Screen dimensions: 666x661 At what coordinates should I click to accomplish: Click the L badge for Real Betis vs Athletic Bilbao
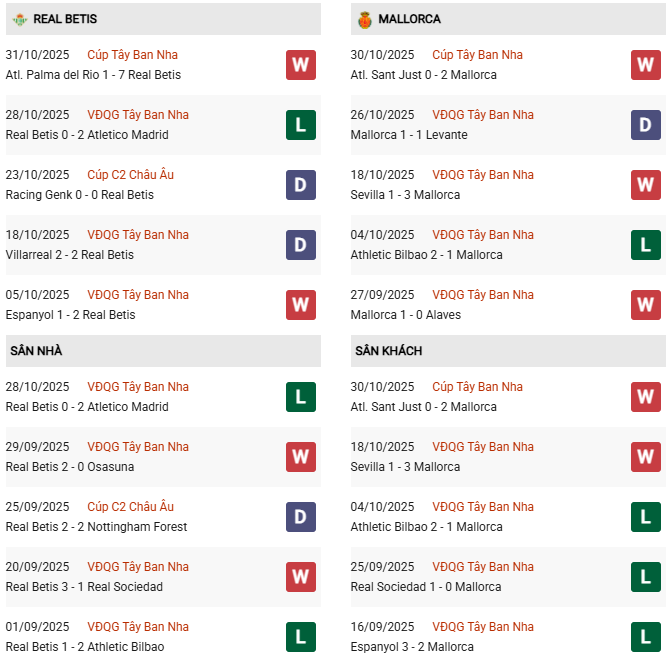coord(300,637)
